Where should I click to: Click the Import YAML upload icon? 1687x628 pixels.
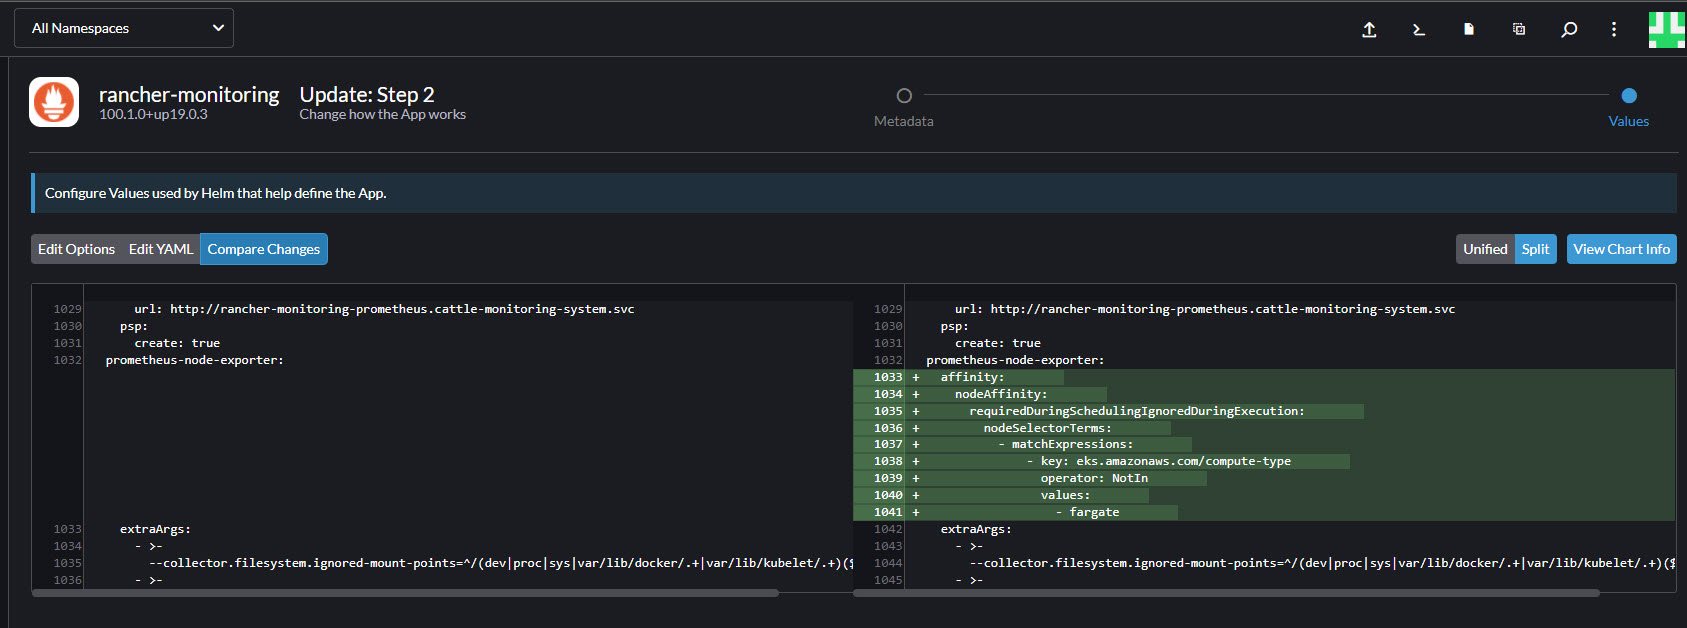(x=1369, y=29)
